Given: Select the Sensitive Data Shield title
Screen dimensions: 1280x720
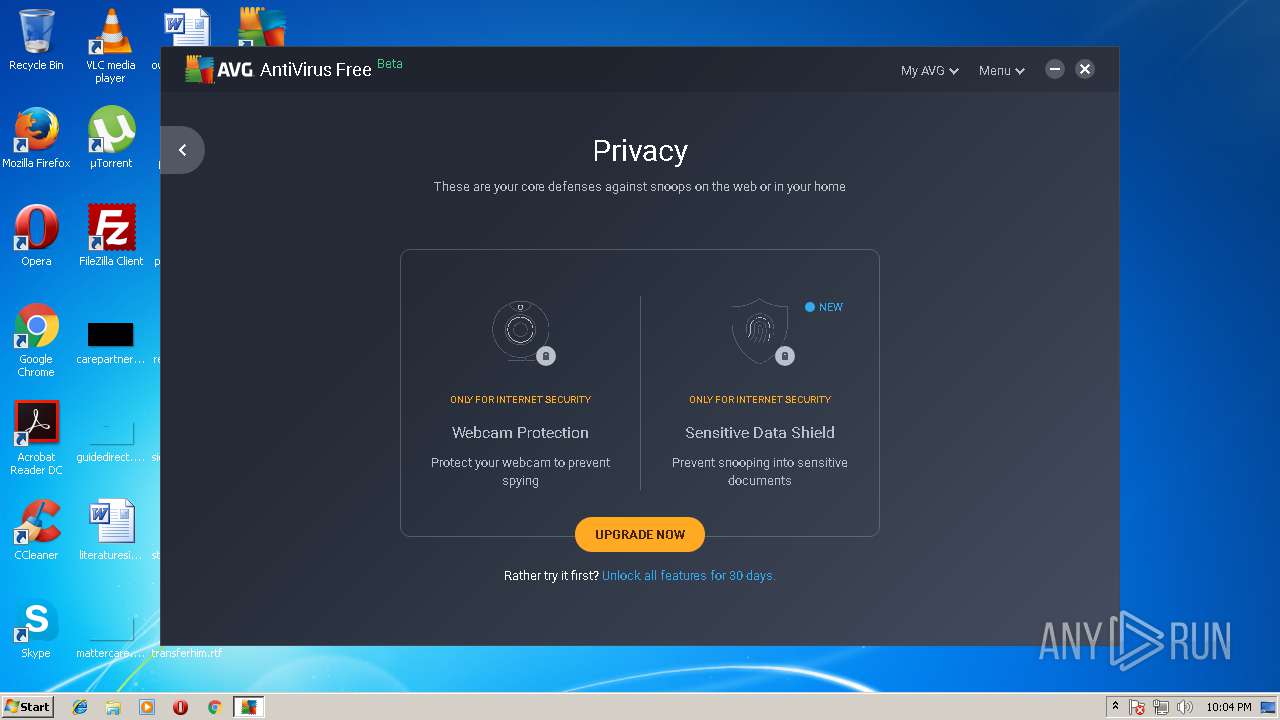Looking at the screenshot, I should pos(760,433).
